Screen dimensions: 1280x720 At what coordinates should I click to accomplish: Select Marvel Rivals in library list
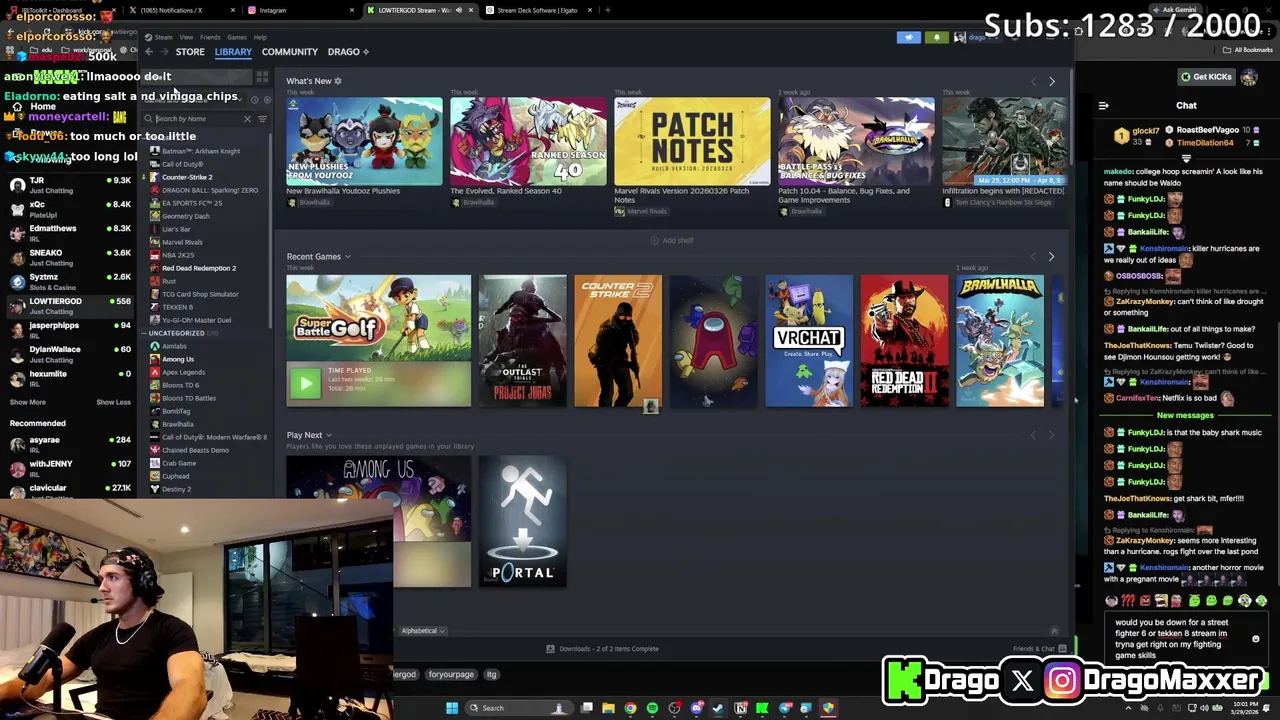[x=182, y=242]
